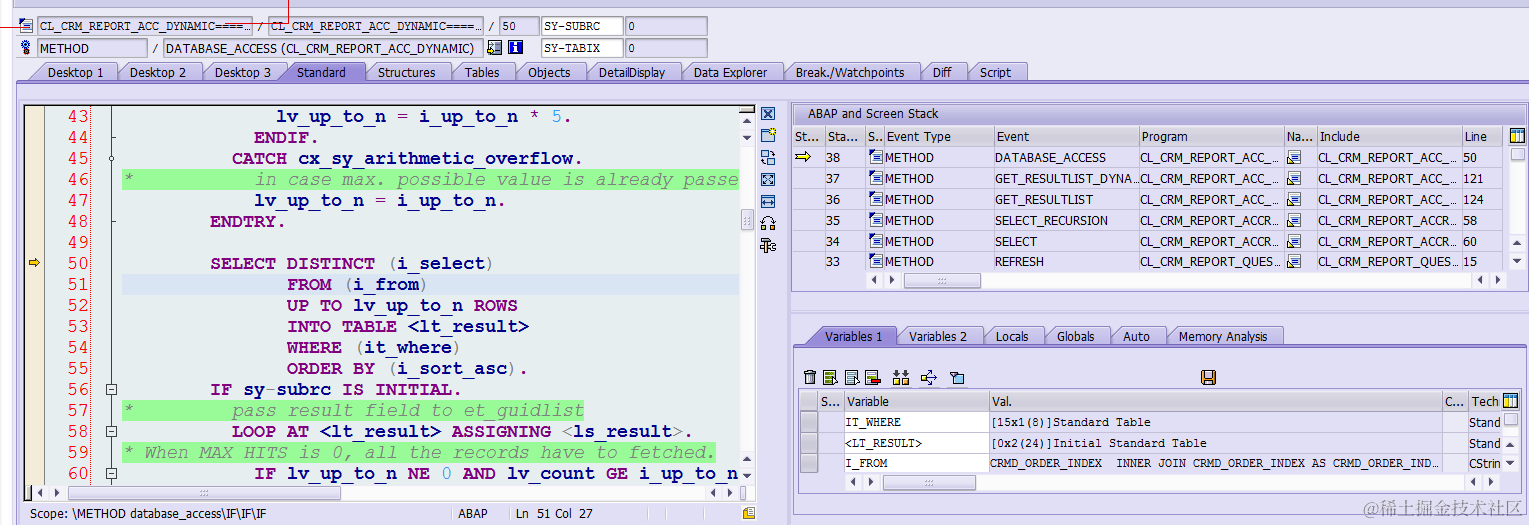This screenshot has width=1529, height=525.
Task: Switch to Globals tab
Action: pos(1076,337)
